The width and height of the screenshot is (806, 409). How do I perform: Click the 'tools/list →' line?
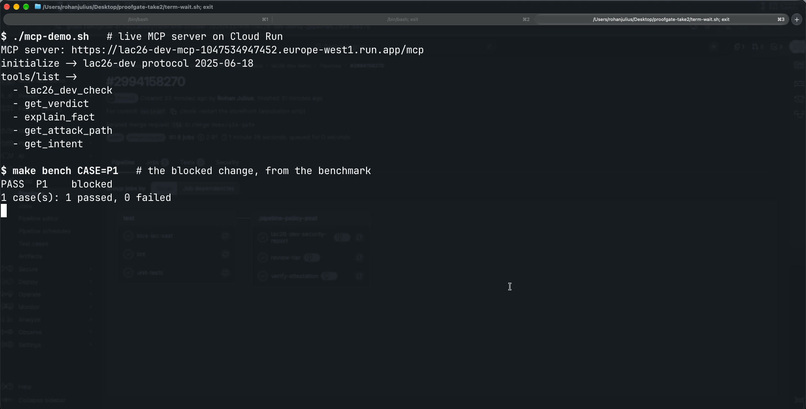click(x=39, y=77)
